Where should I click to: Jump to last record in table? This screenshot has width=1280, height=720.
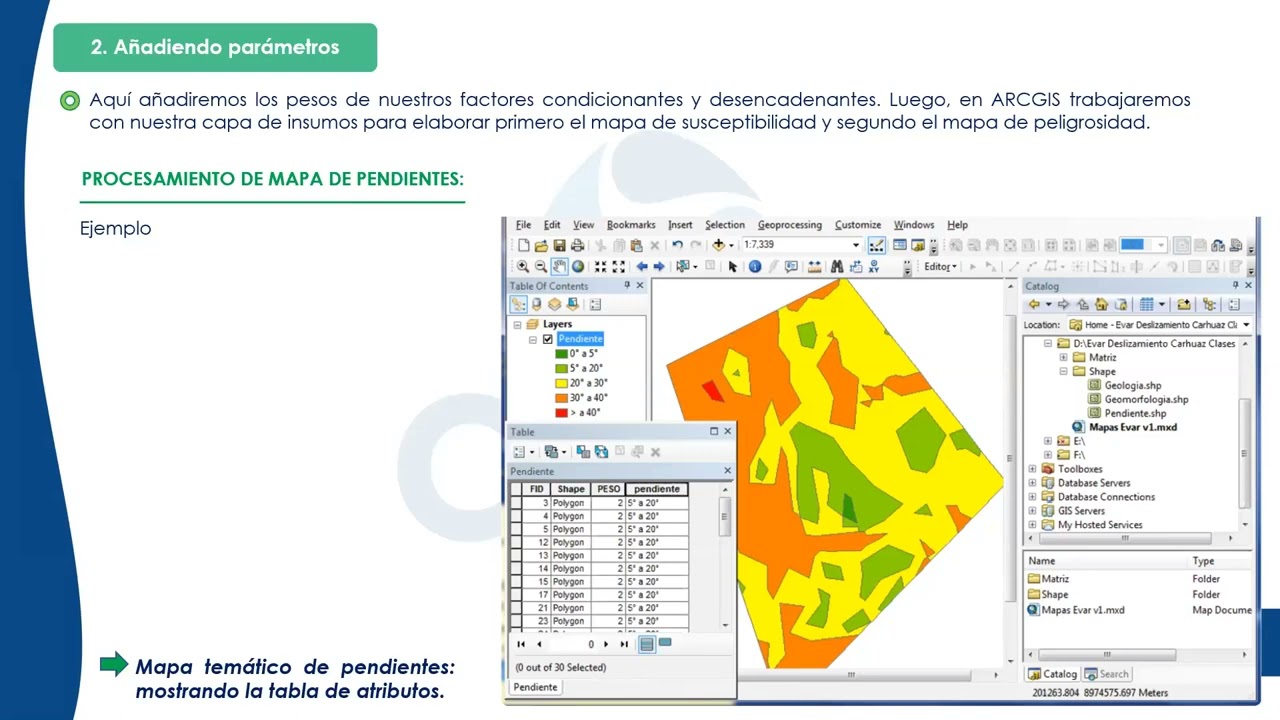[624, 645]
